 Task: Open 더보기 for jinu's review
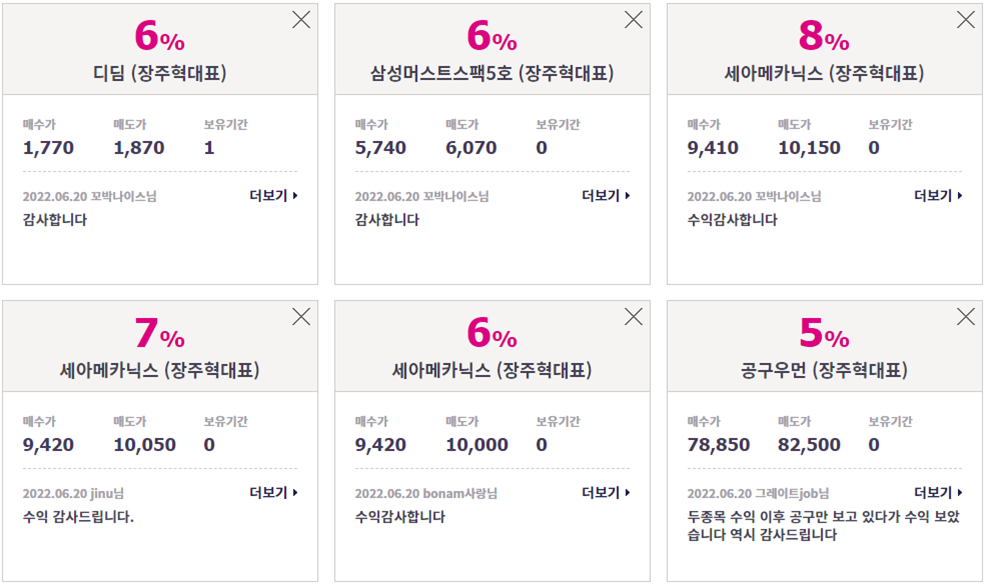tap(273, 493)
